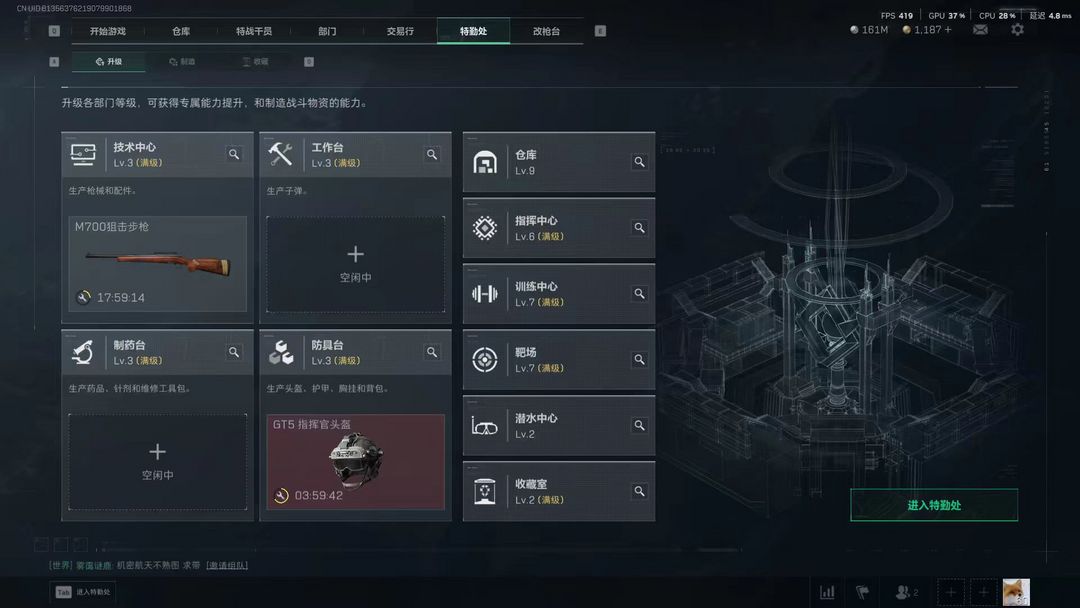Open settings with the gear icon

[1017, 30]
